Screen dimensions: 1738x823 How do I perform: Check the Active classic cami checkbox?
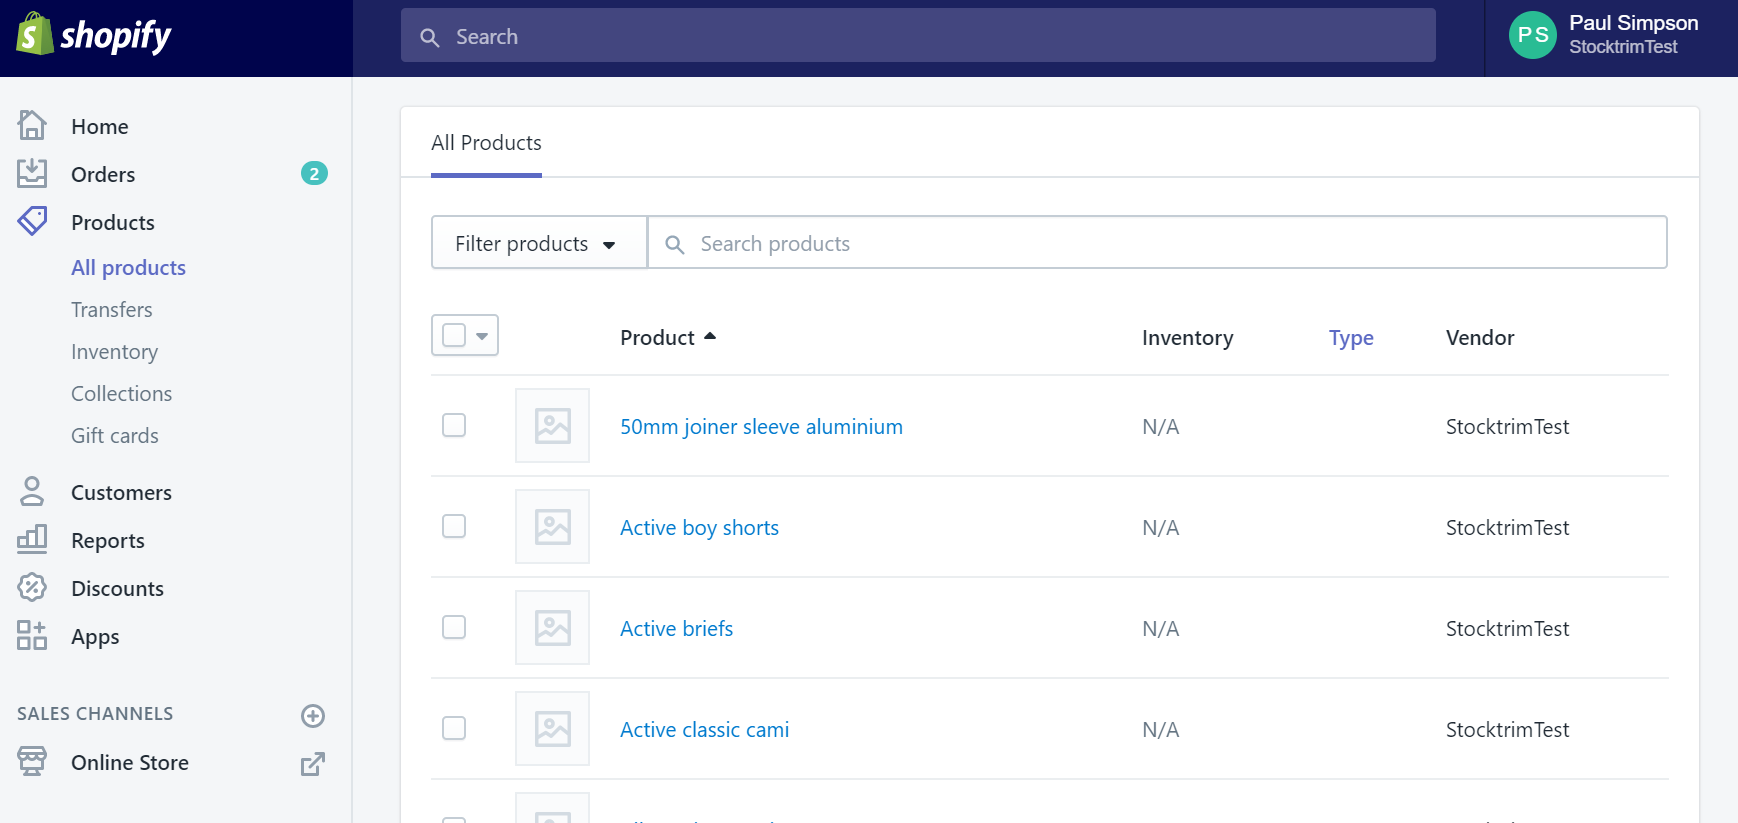click(454, 728)
